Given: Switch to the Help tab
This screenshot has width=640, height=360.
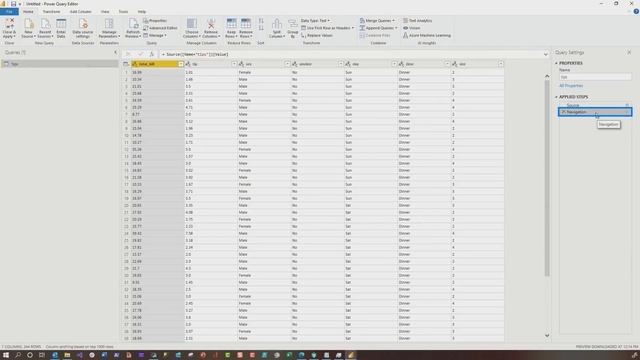Looking at the screenshot, I should pos(142,12).
